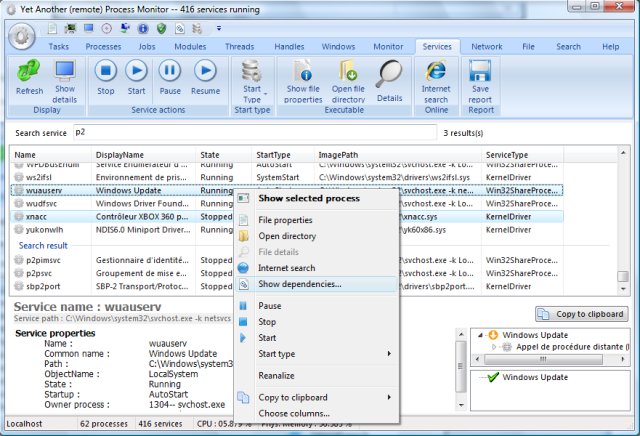Select Reanalize in the context menu
The width and height of the screenshot is (640, 436).
coord(277,375)
